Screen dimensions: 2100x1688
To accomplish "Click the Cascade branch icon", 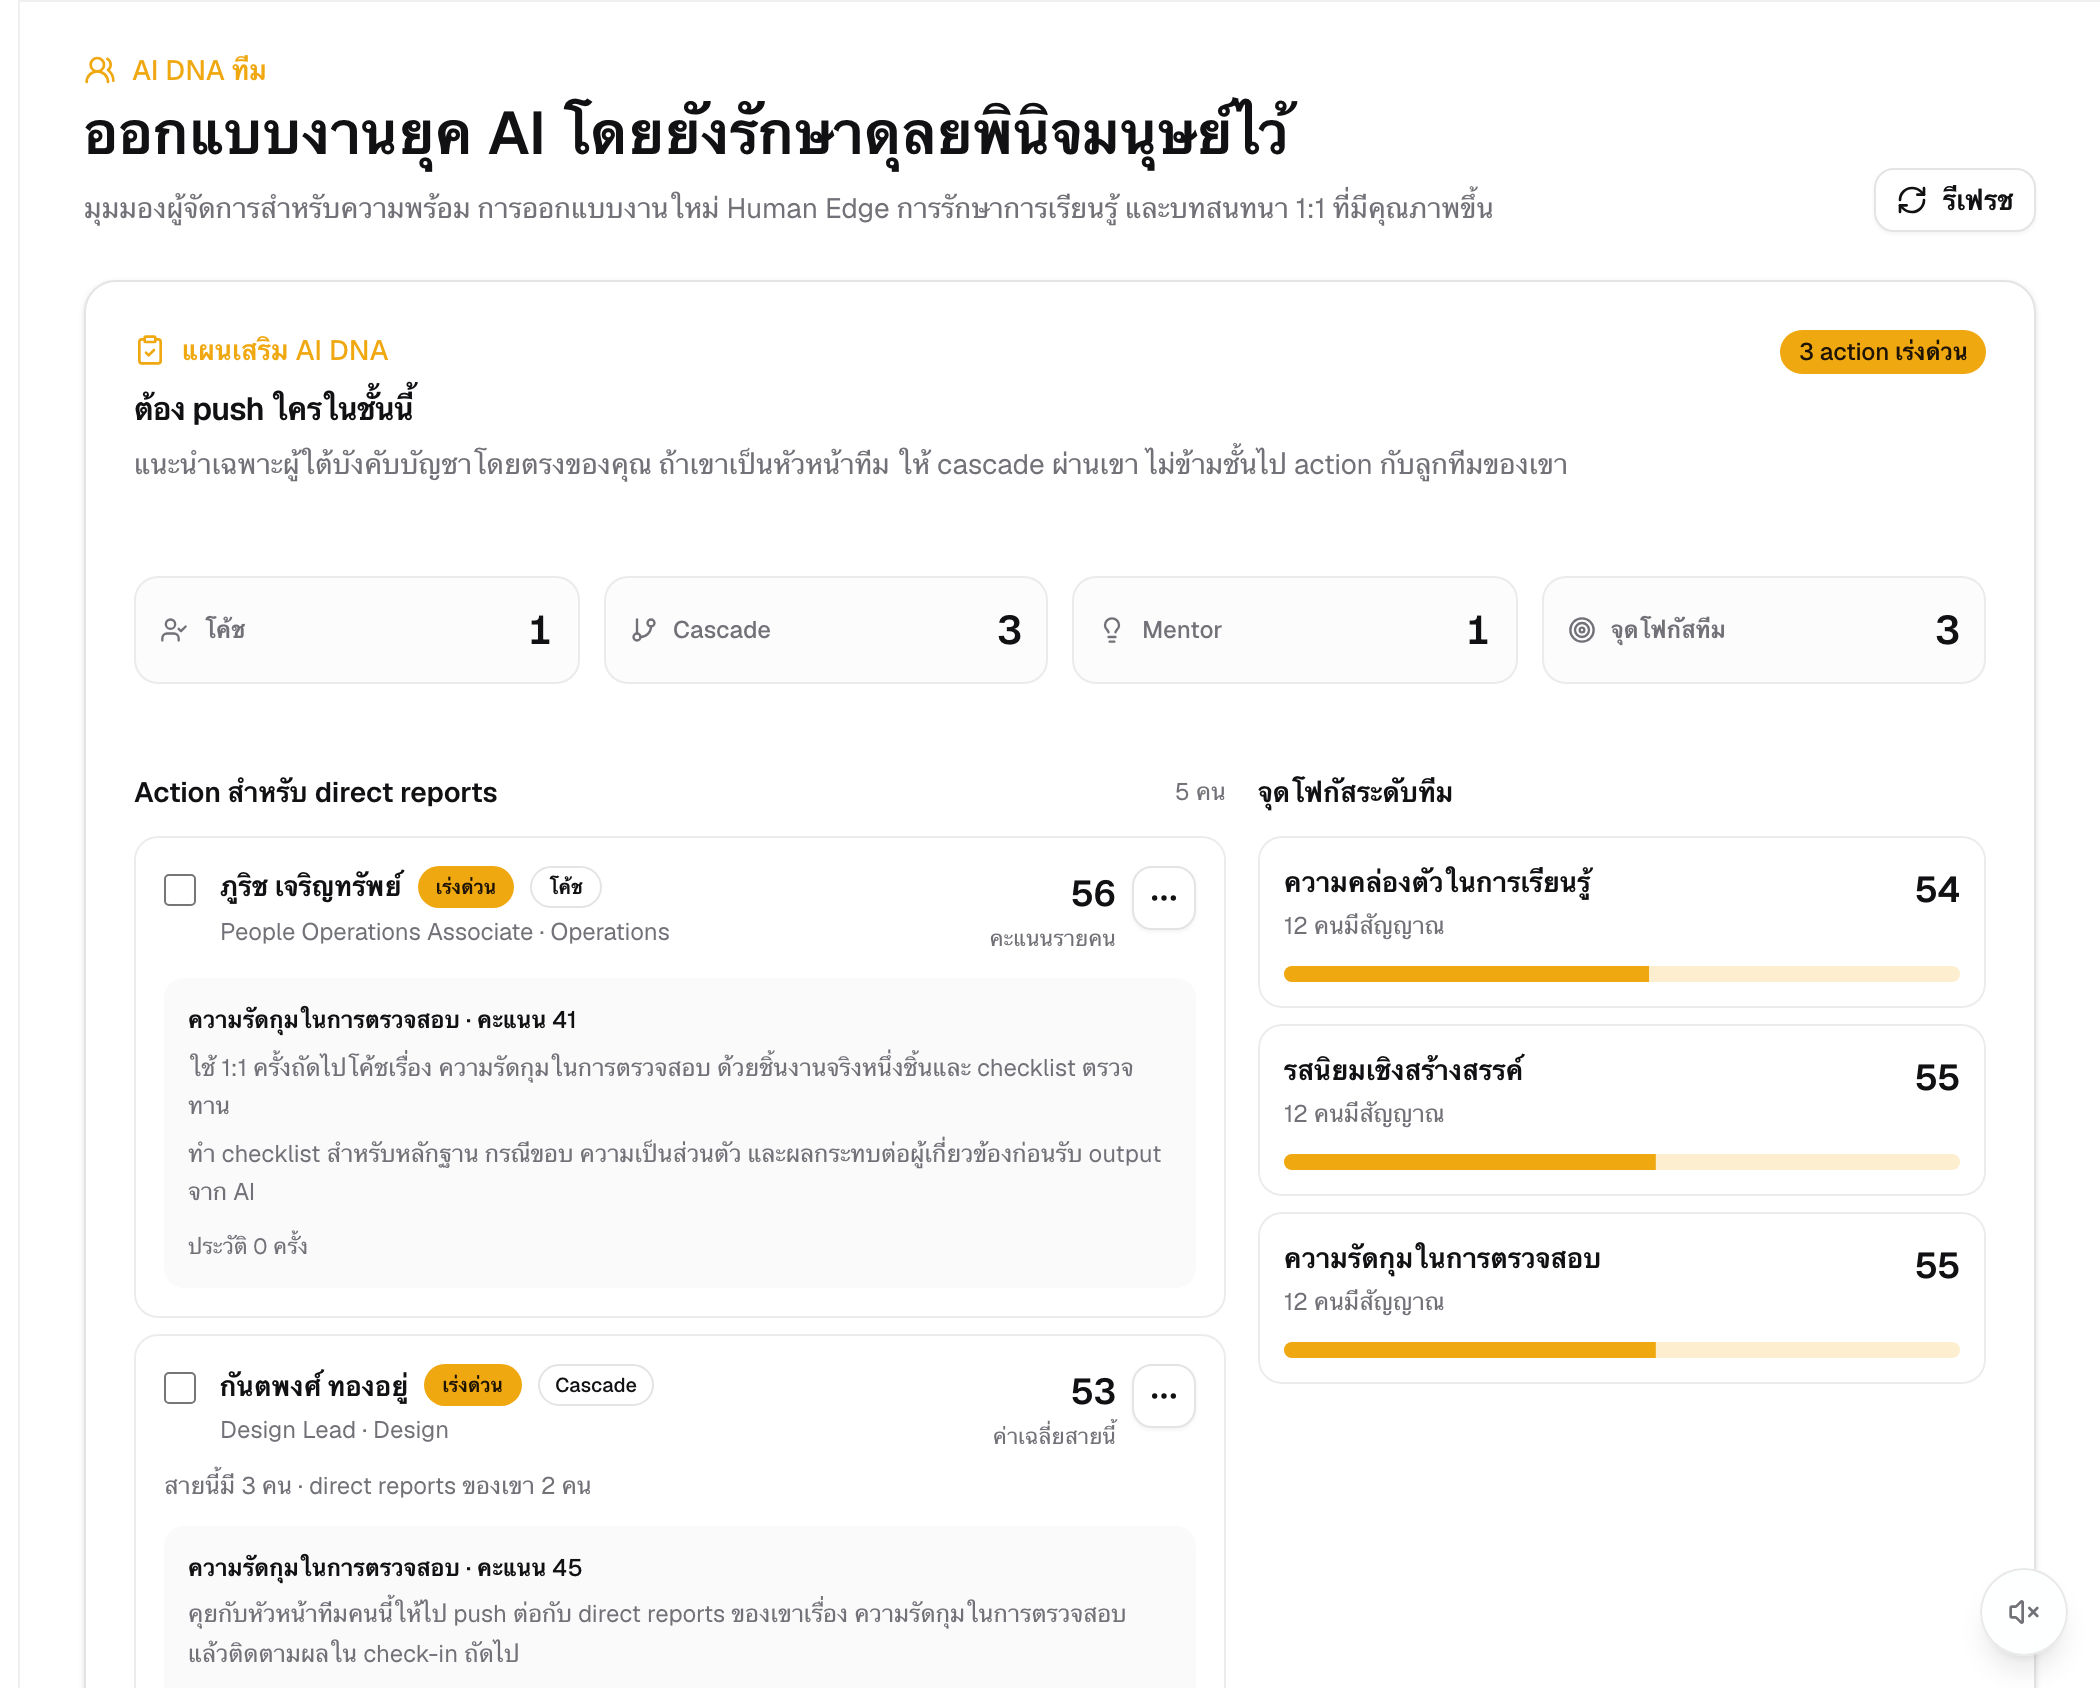I will (643, 630).
